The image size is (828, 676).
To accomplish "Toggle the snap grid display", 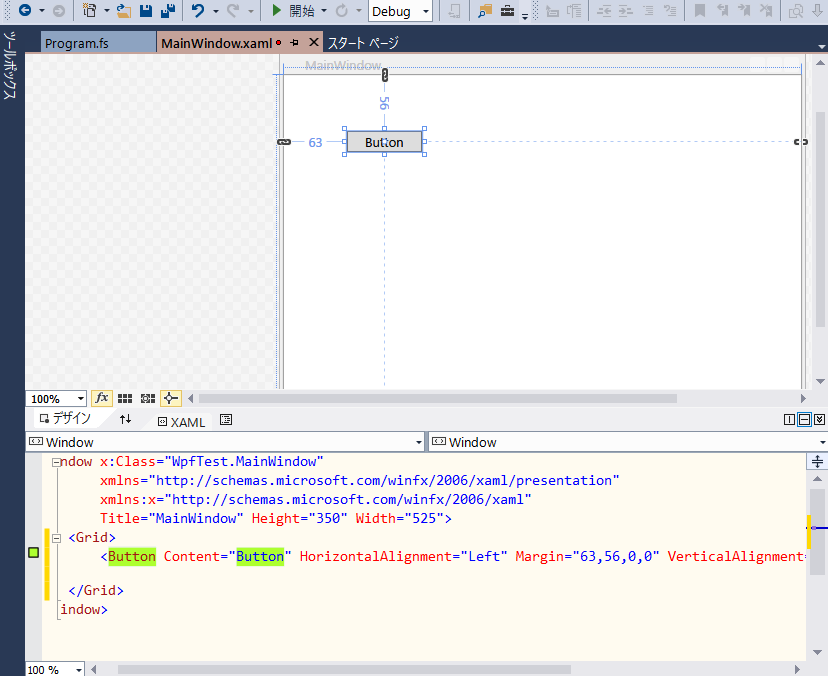I will (125, 399).
